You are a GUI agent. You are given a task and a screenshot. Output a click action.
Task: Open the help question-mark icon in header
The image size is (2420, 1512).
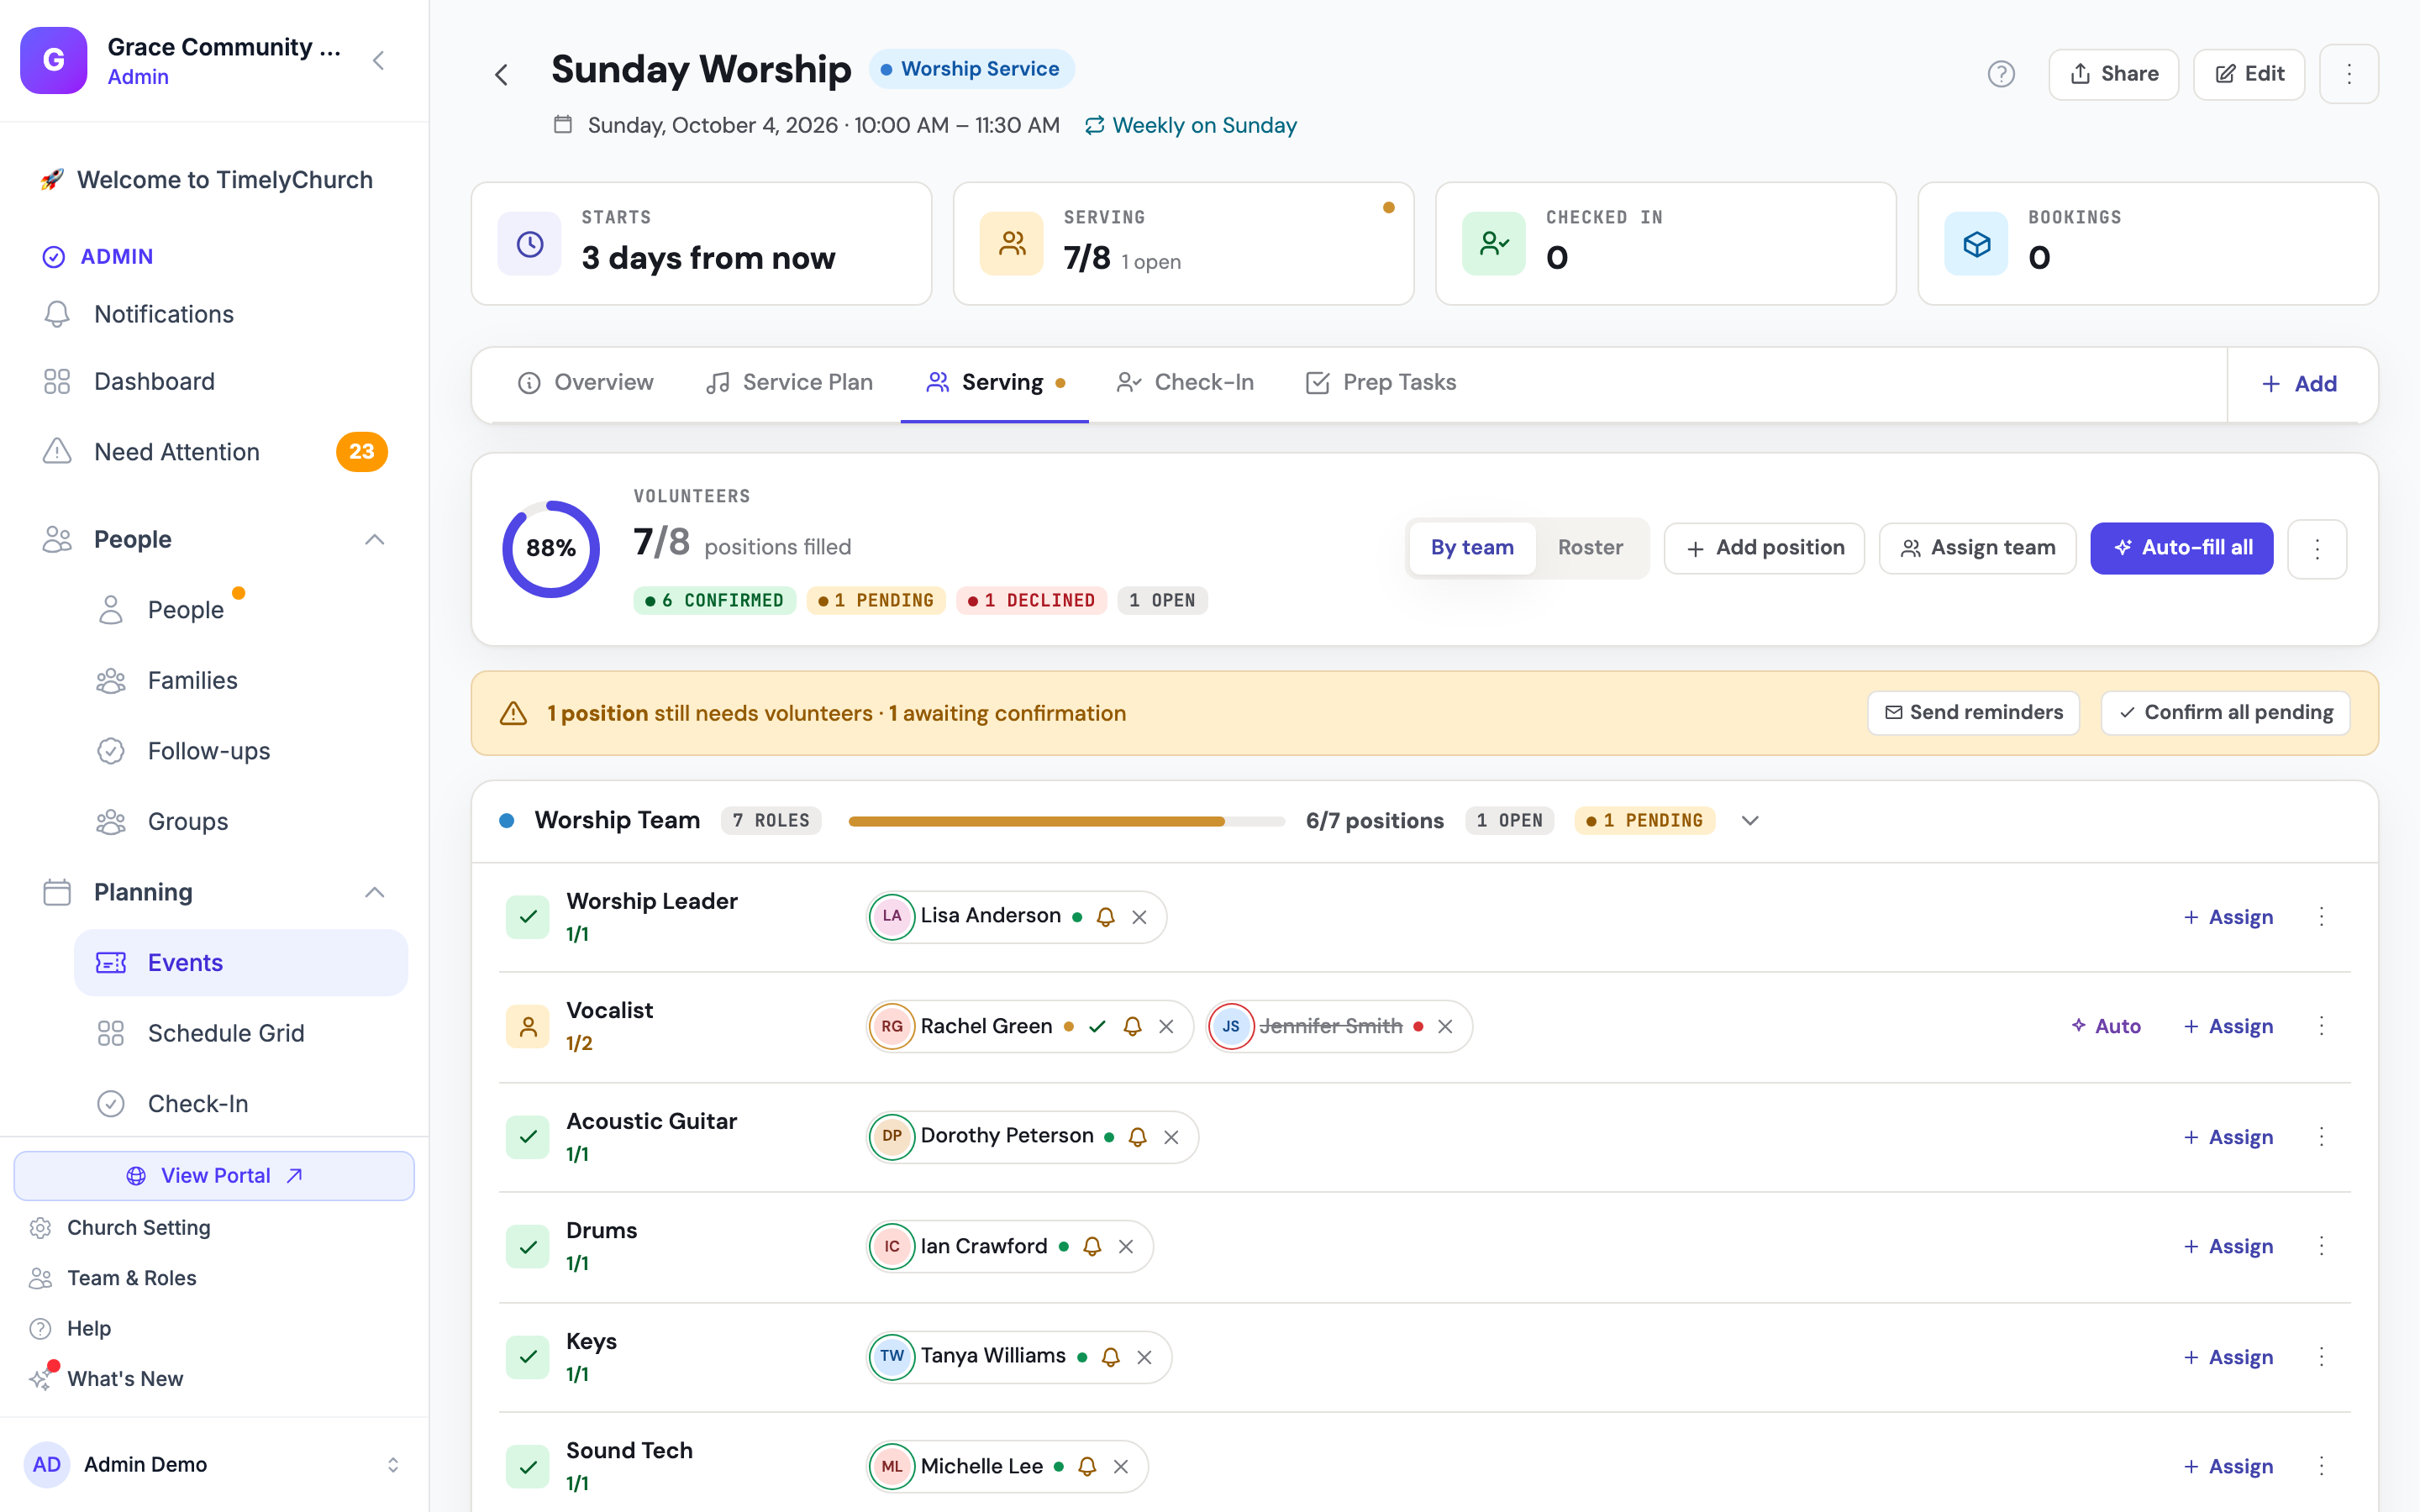click(2000, 74)
